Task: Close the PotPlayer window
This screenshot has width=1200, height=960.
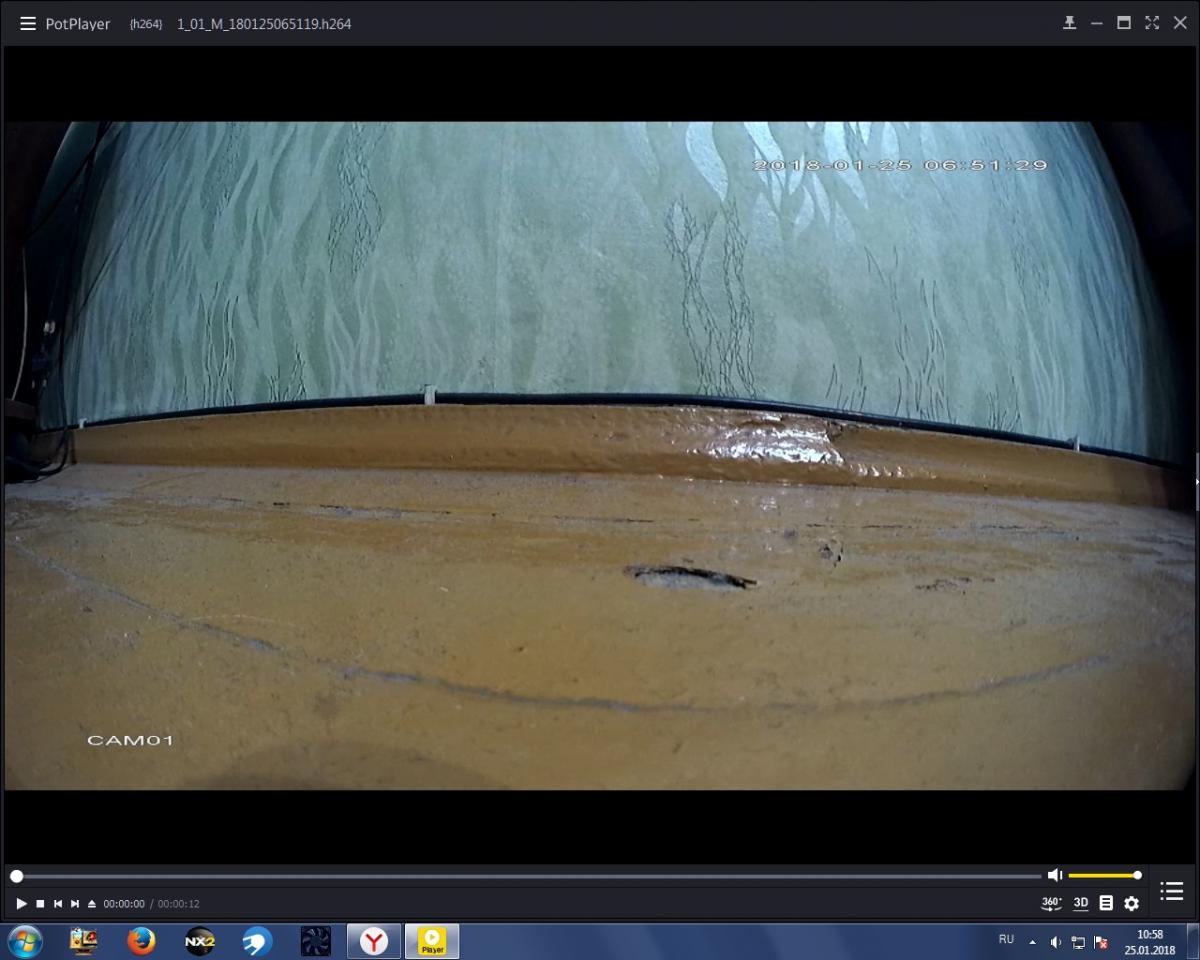Action: [1180, 23]
